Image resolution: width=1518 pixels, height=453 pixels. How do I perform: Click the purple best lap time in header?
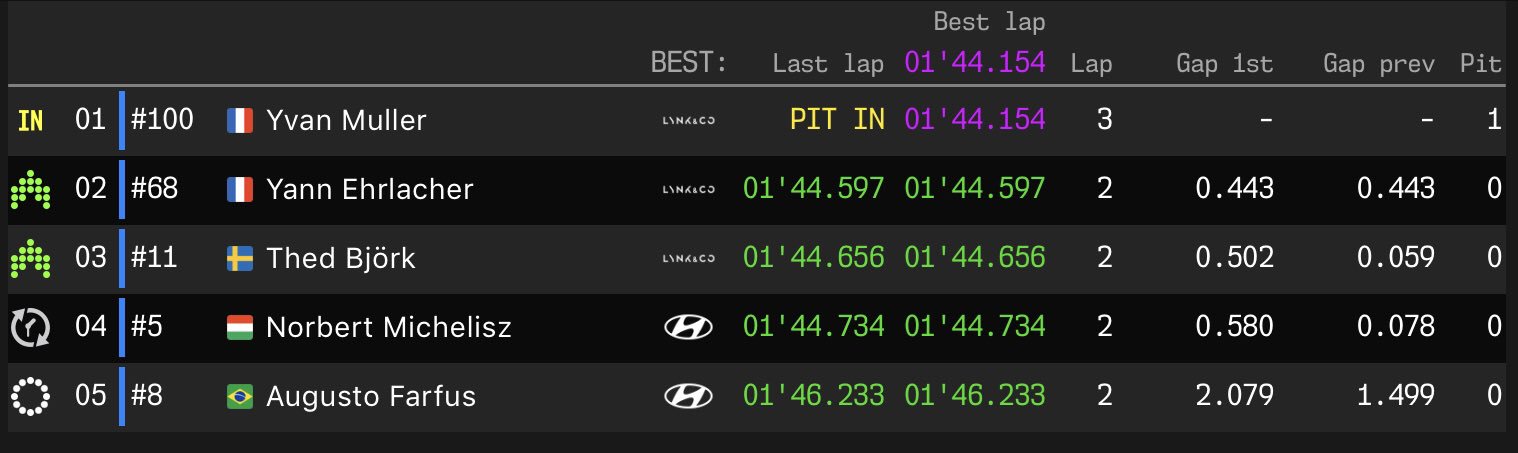point(975,63)
